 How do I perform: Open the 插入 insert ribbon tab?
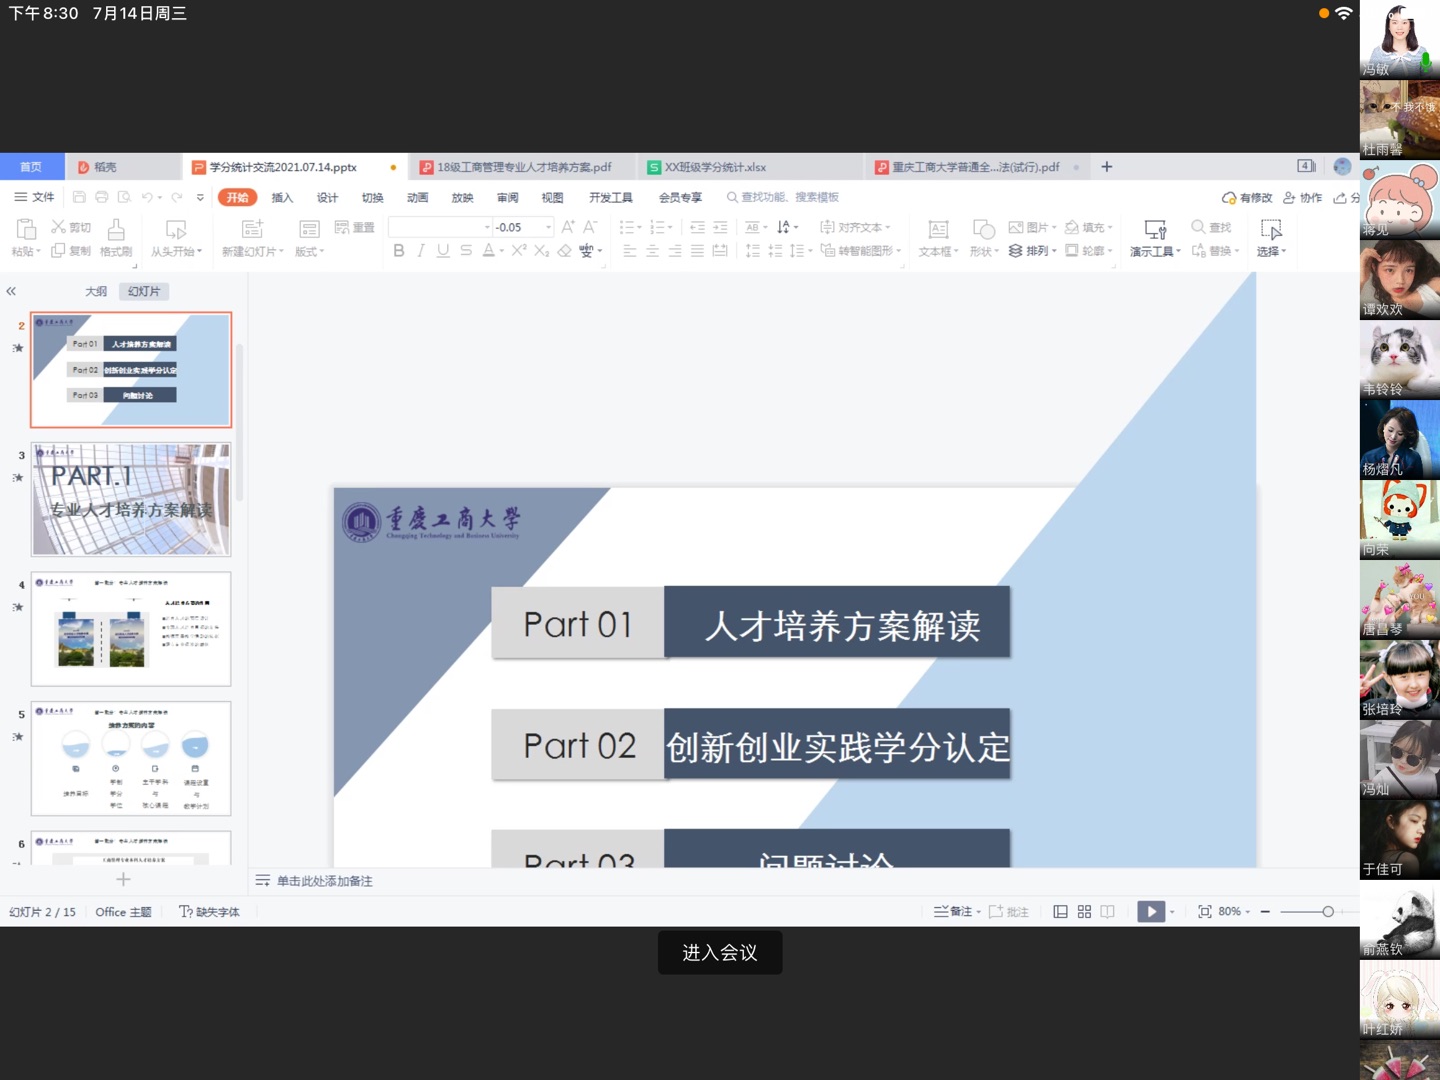point(282,197)
